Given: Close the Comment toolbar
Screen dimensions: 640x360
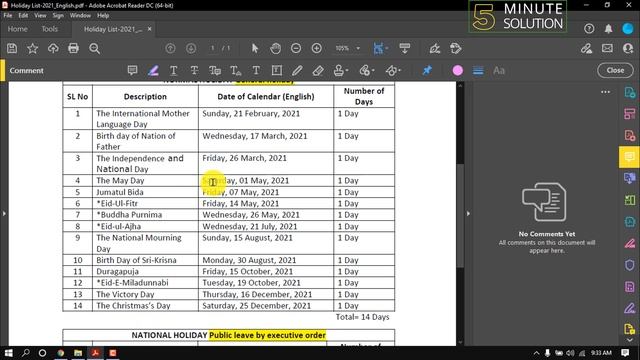Looking at the screenshot, I should [x=615, y=70].
